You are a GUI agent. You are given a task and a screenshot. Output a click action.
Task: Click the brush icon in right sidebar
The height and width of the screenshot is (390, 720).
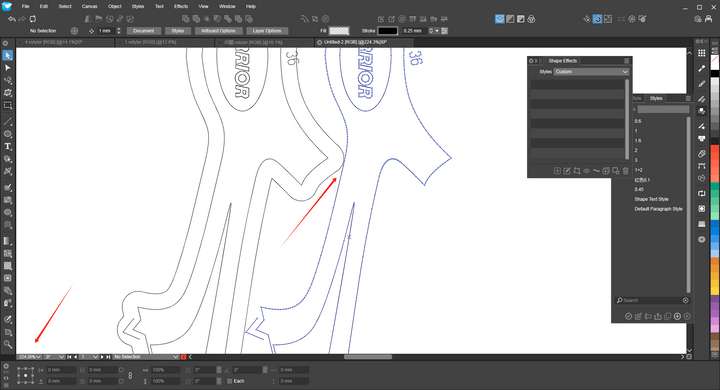(x=702, y=84)
